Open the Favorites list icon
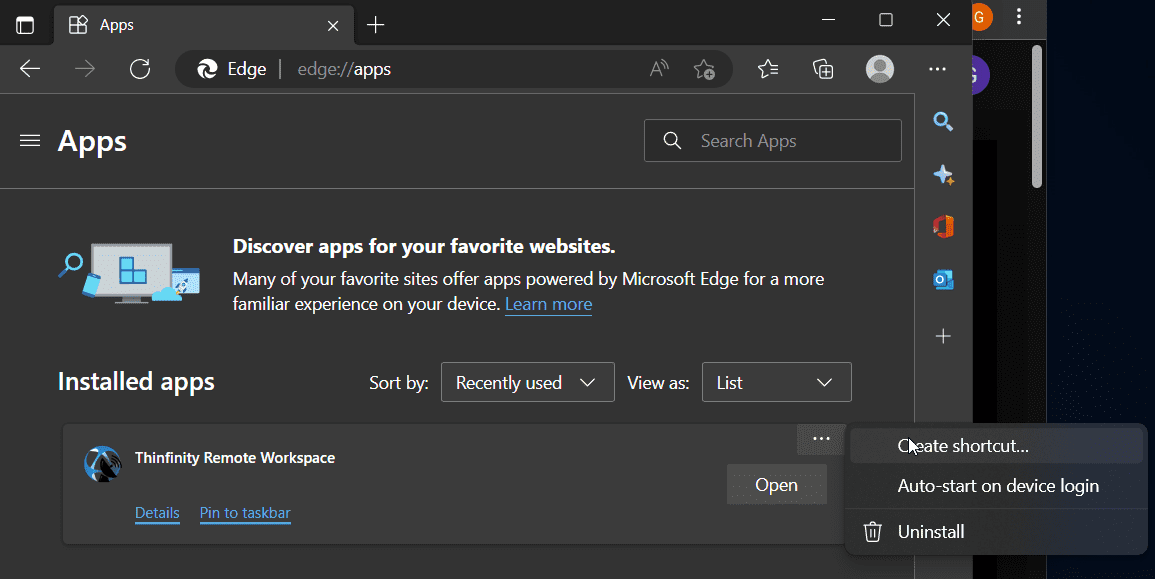Image resolution: width=1155 pixels, height=579 pixels. tap(767, 68)
